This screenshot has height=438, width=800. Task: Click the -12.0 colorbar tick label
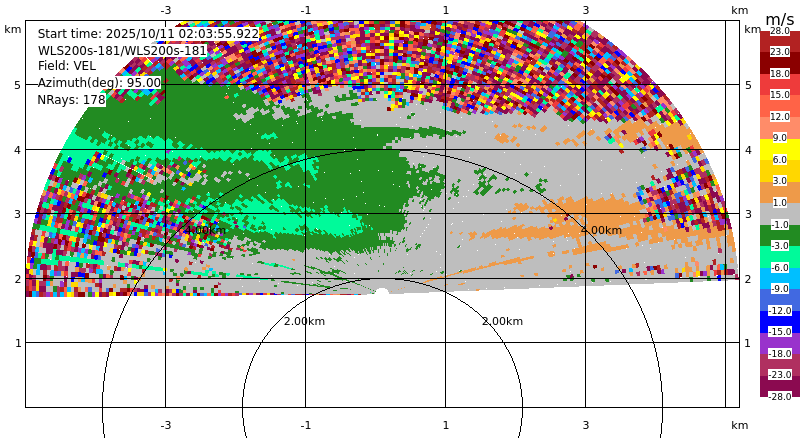[780, 311]
